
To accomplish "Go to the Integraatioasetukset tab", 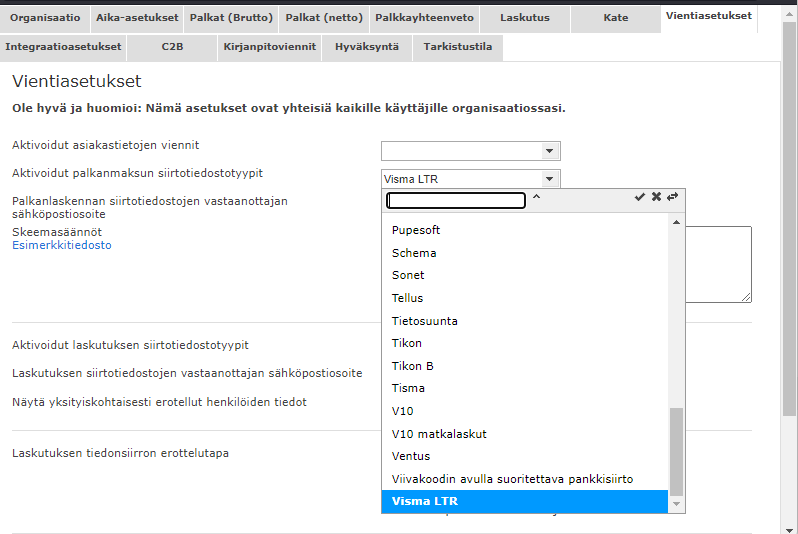I will [63, 47].
